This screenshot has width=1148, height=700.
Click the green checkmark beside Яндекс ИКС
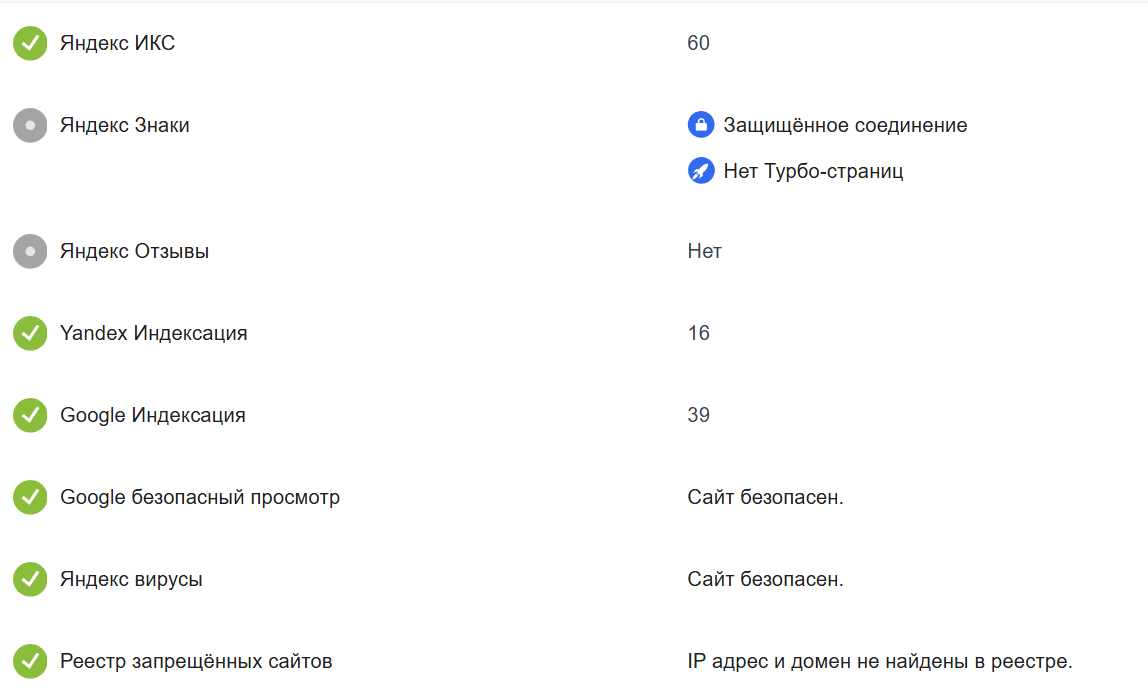tap(30, 43)
